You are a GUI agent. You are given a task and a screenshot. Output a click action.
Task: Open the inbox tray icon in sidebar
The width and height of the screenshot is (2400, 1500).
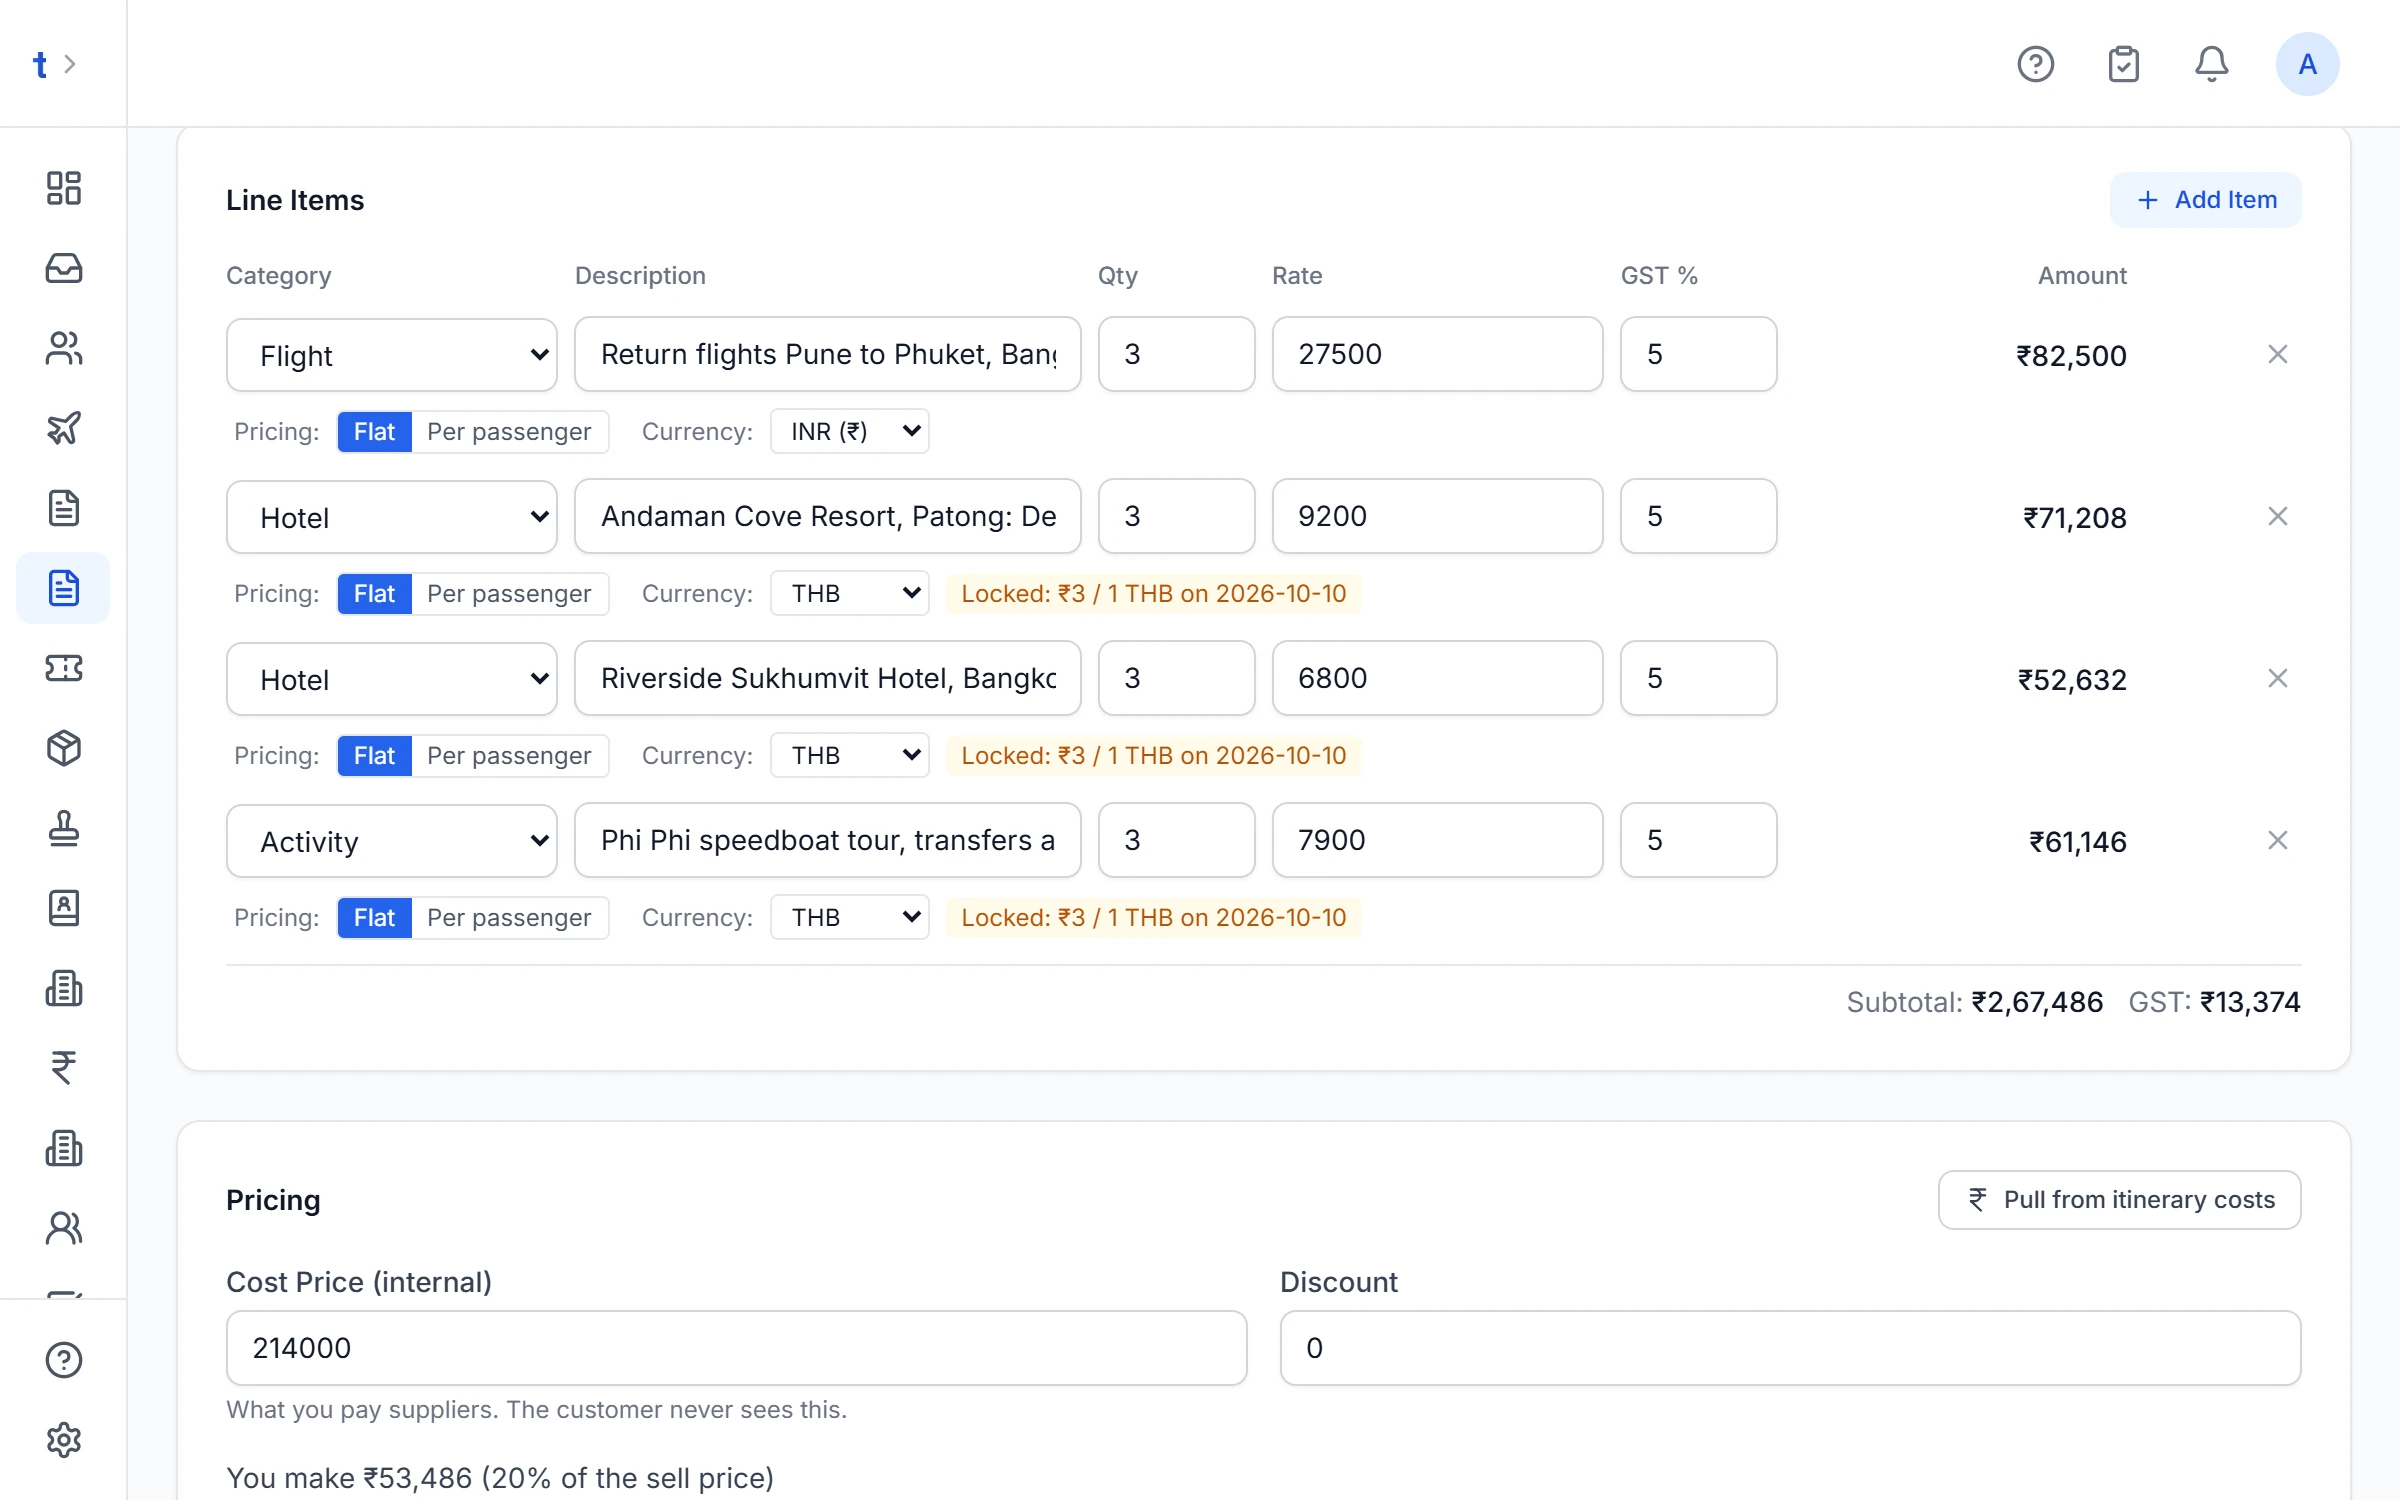pyautogui.click(x=64, y=268)
